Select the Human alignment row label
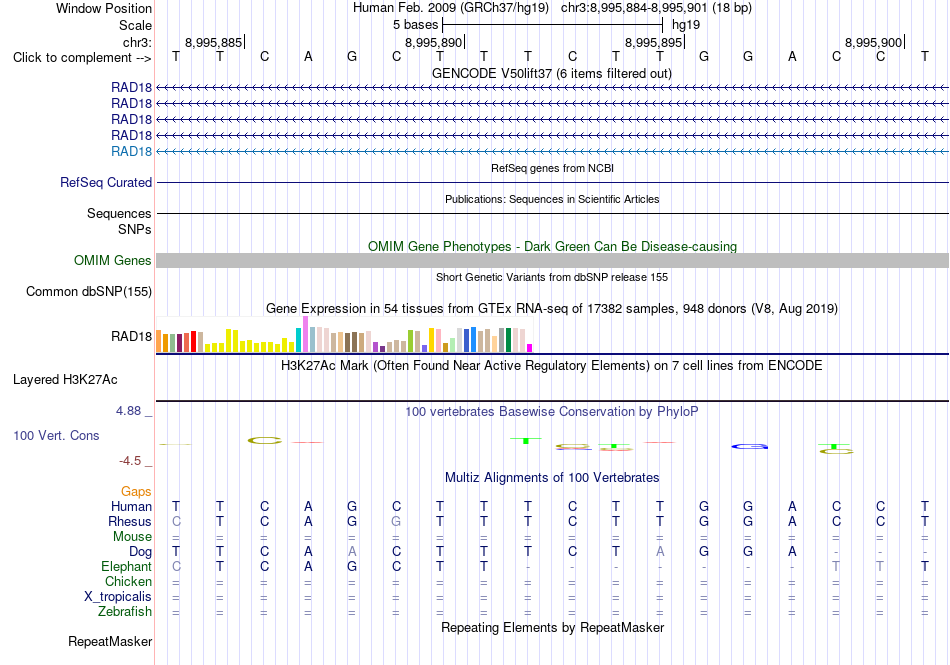 tap(131, 506)
